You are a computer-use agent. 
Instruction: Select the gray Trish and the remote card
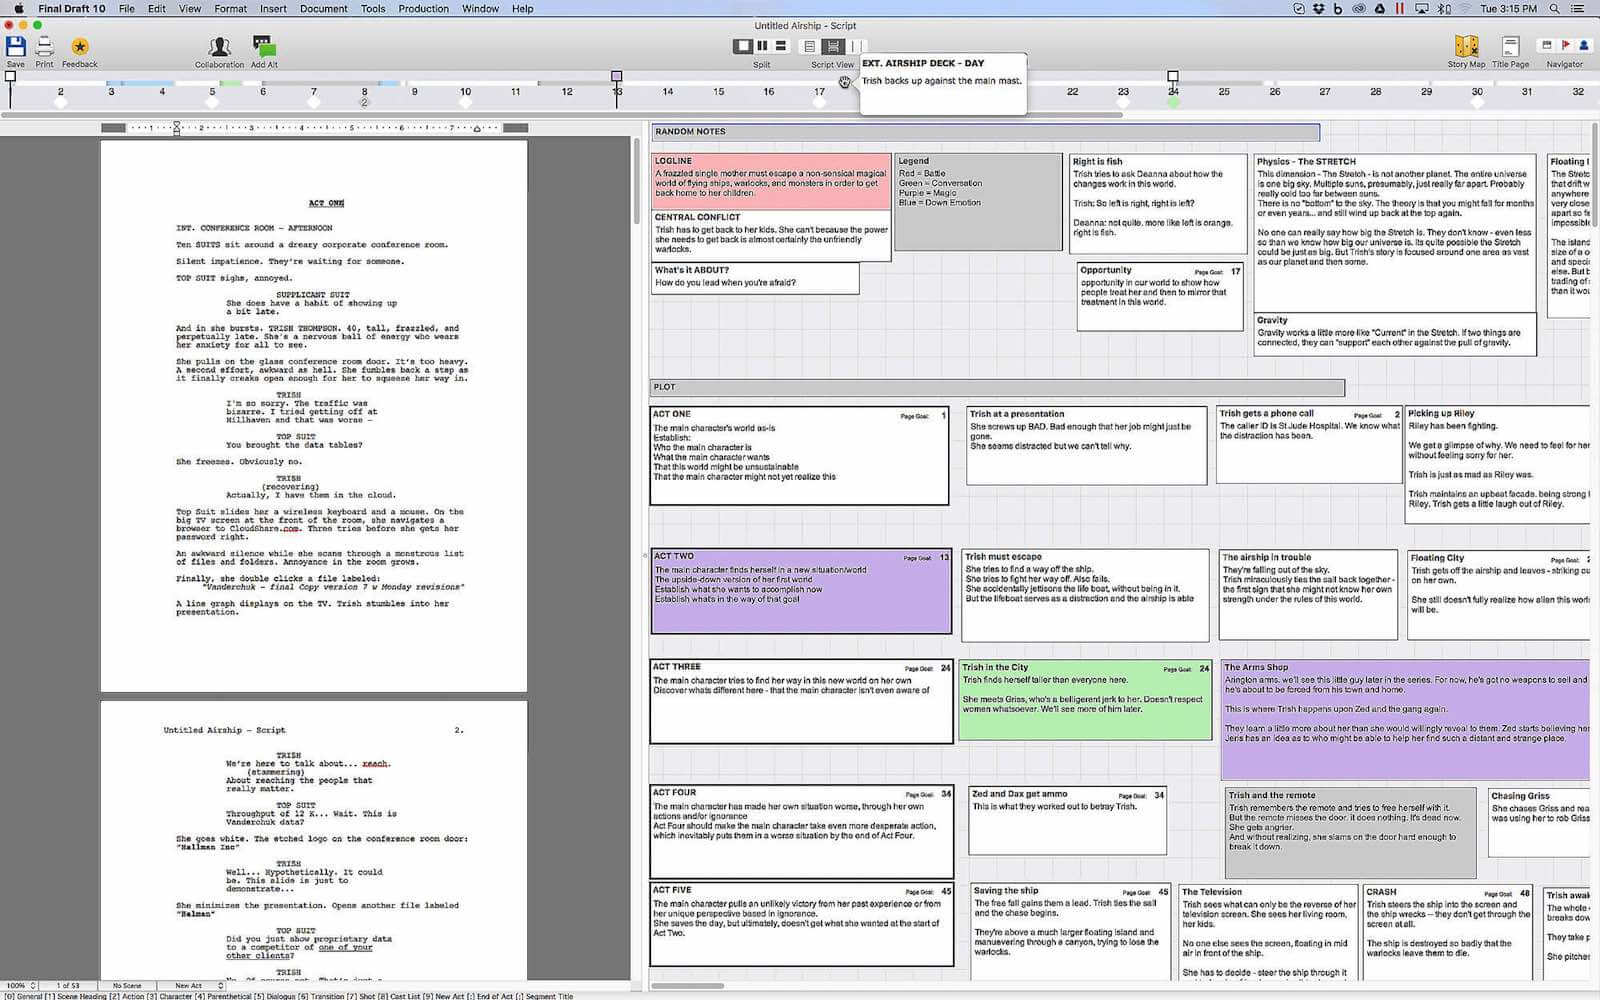pos(1350,832)
